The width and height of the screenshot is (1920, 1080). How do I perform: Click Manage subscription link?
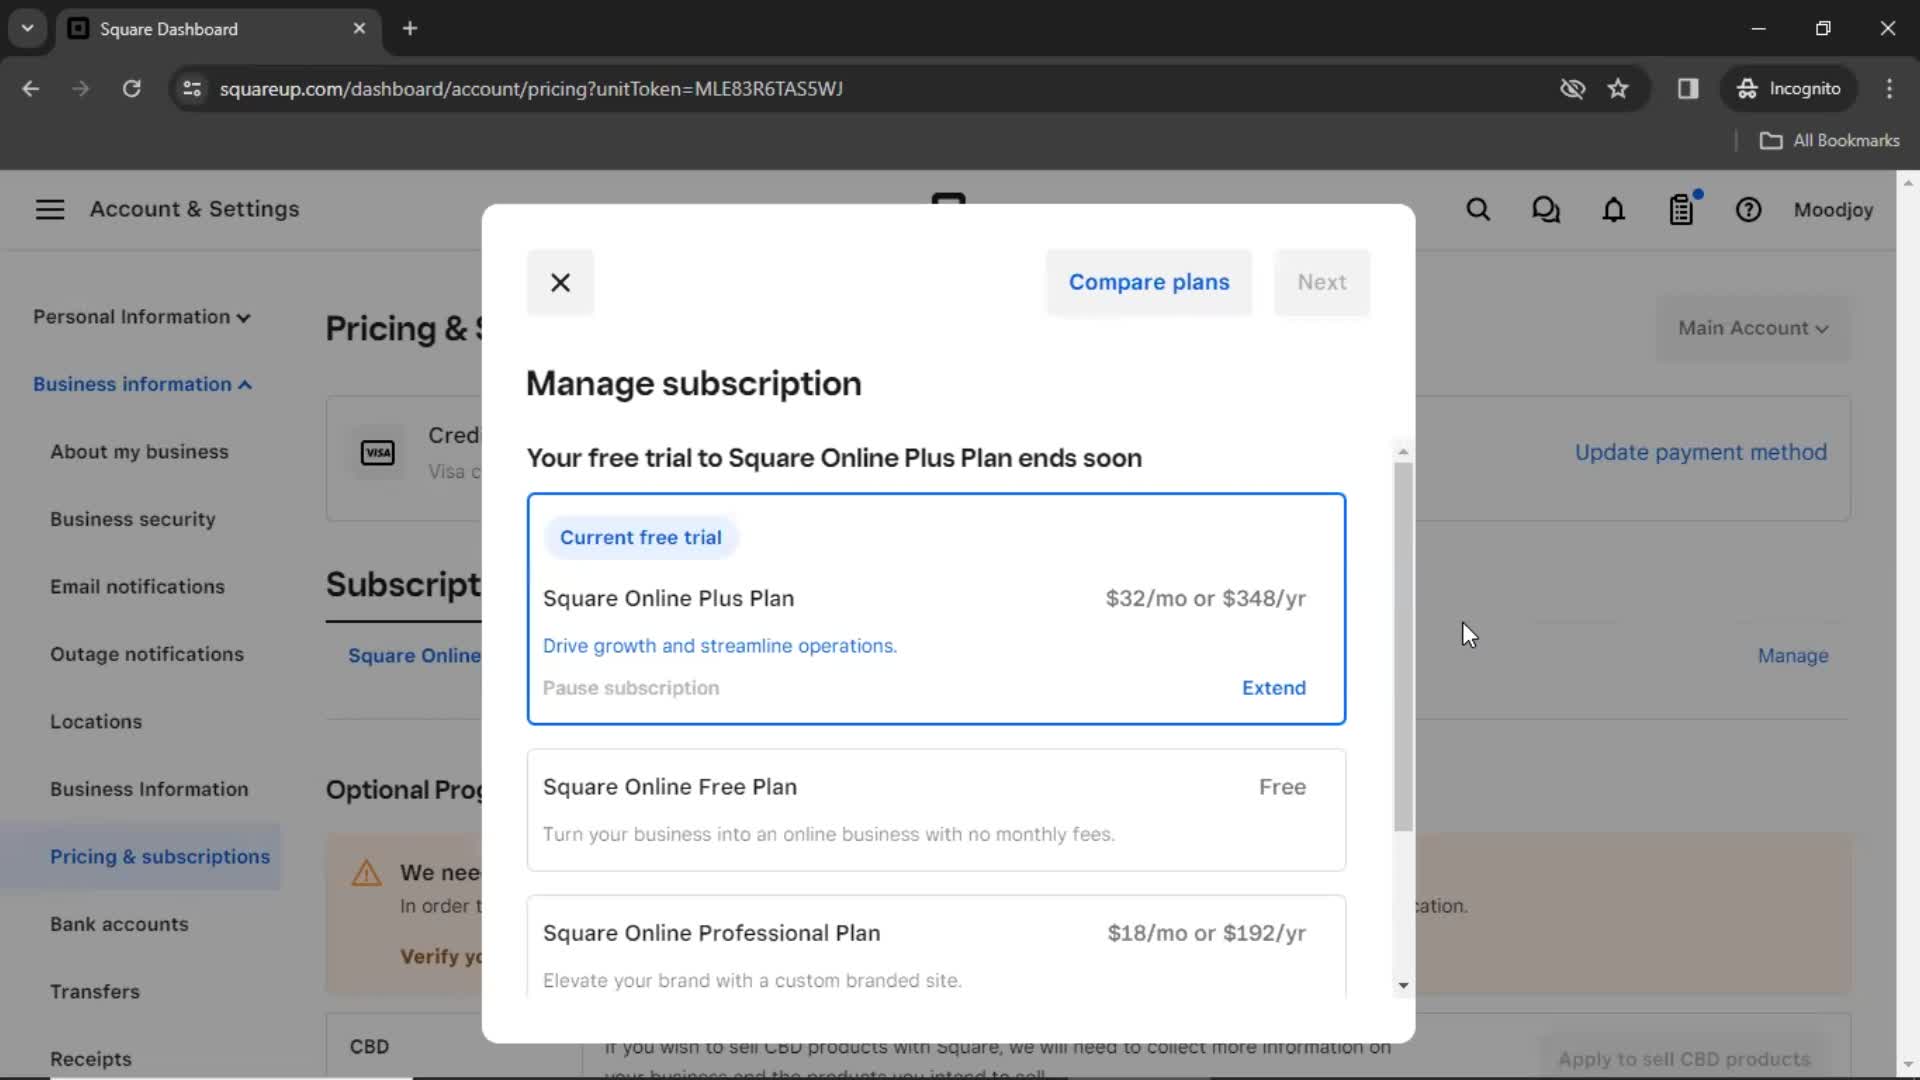coord(1793,656)
